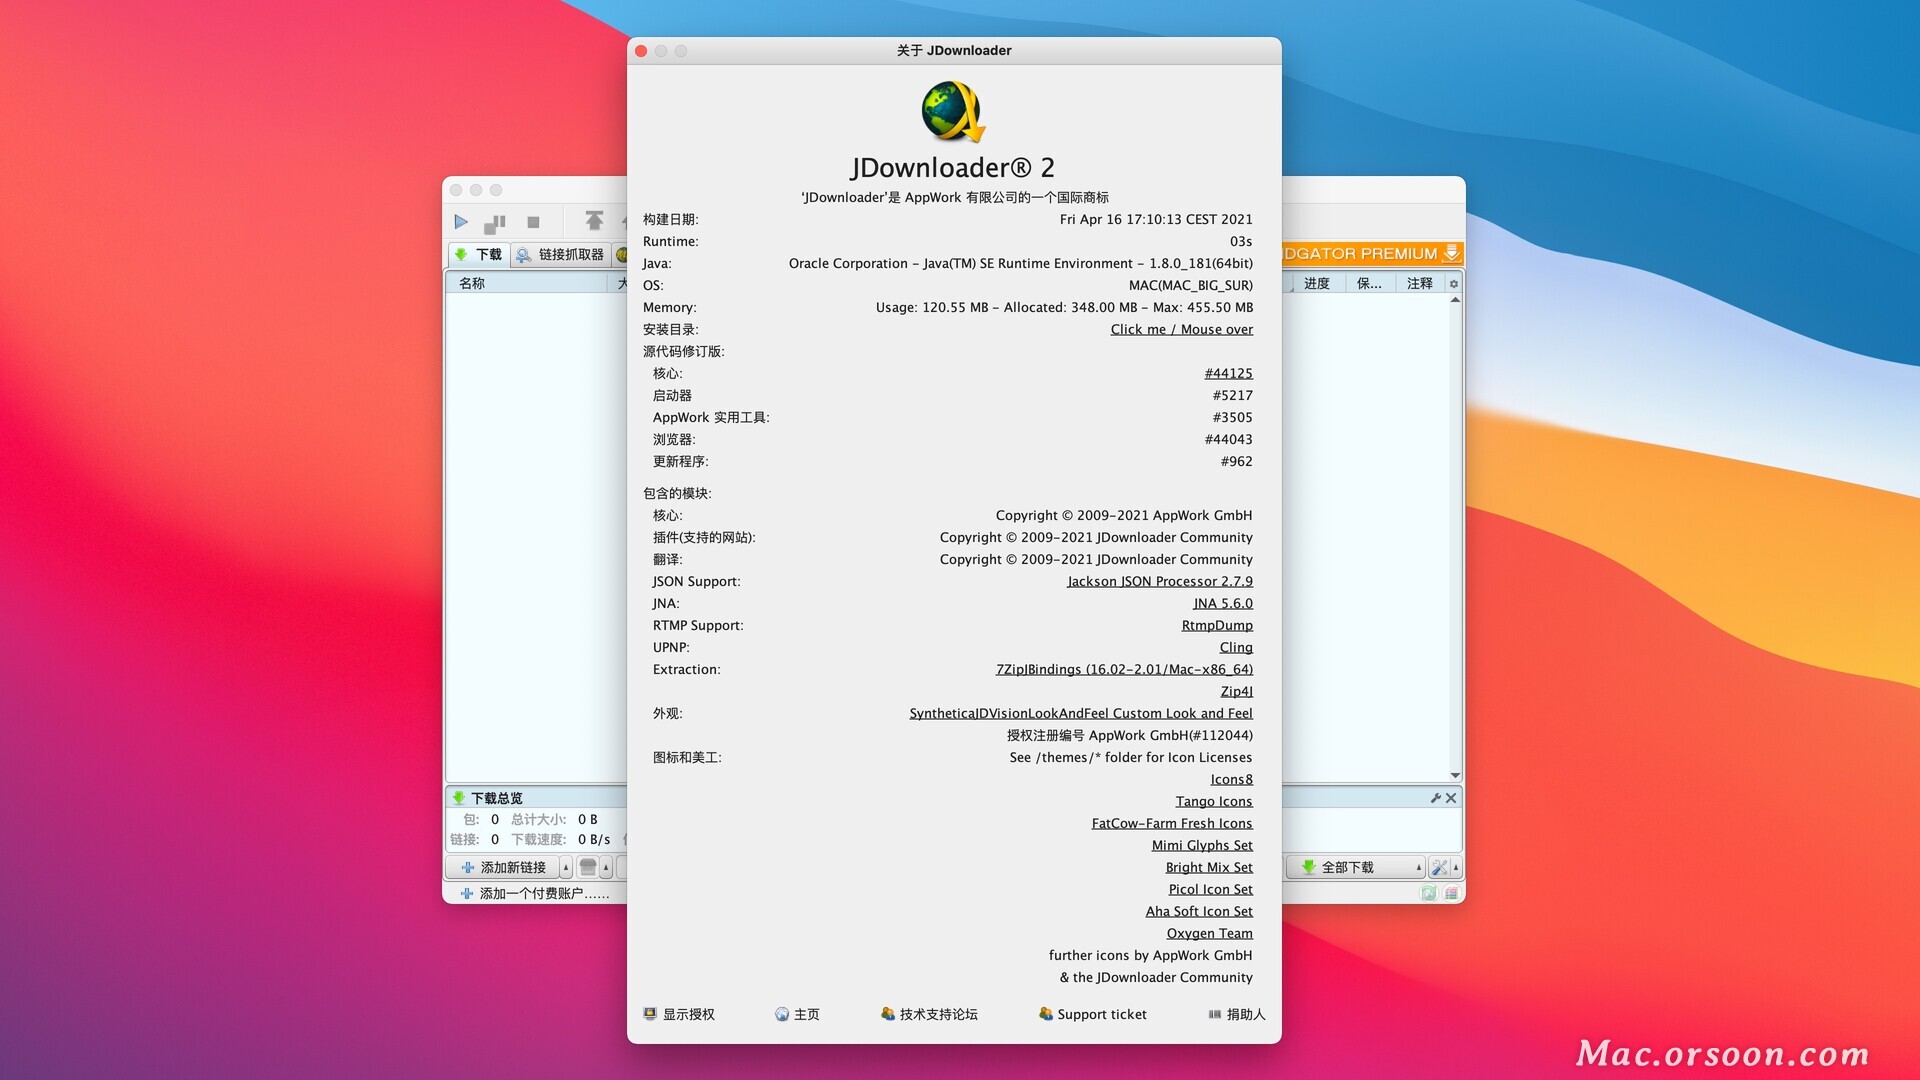
Task: Open the screwdriver-and-wrench settings button
Action: tap(1439, 867)
